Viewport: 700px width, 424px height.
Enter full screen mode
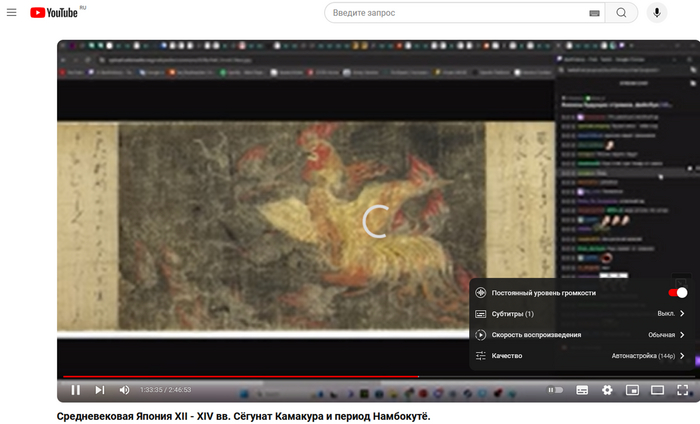click(x=683, y=390)
